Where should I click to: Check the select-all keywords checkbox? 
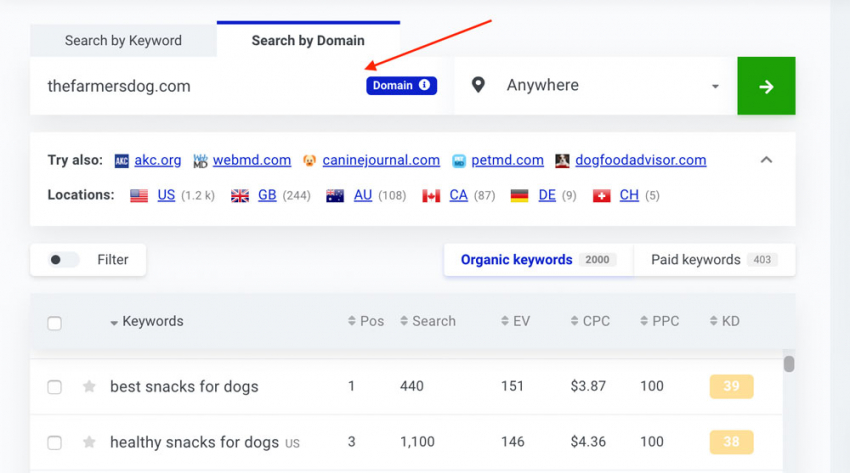55,323
